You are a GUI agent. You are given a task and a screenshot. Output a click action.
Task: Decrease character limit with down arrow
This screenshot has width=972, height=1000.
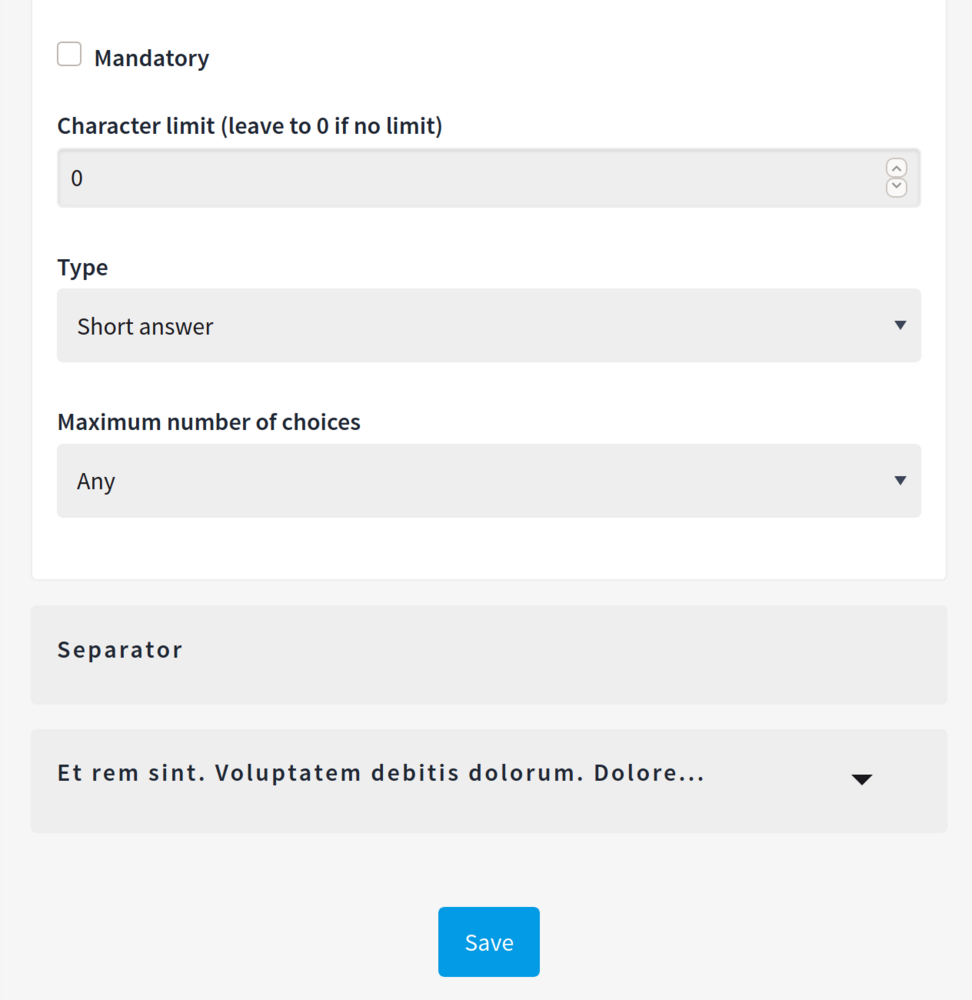[x=897, y=187]
